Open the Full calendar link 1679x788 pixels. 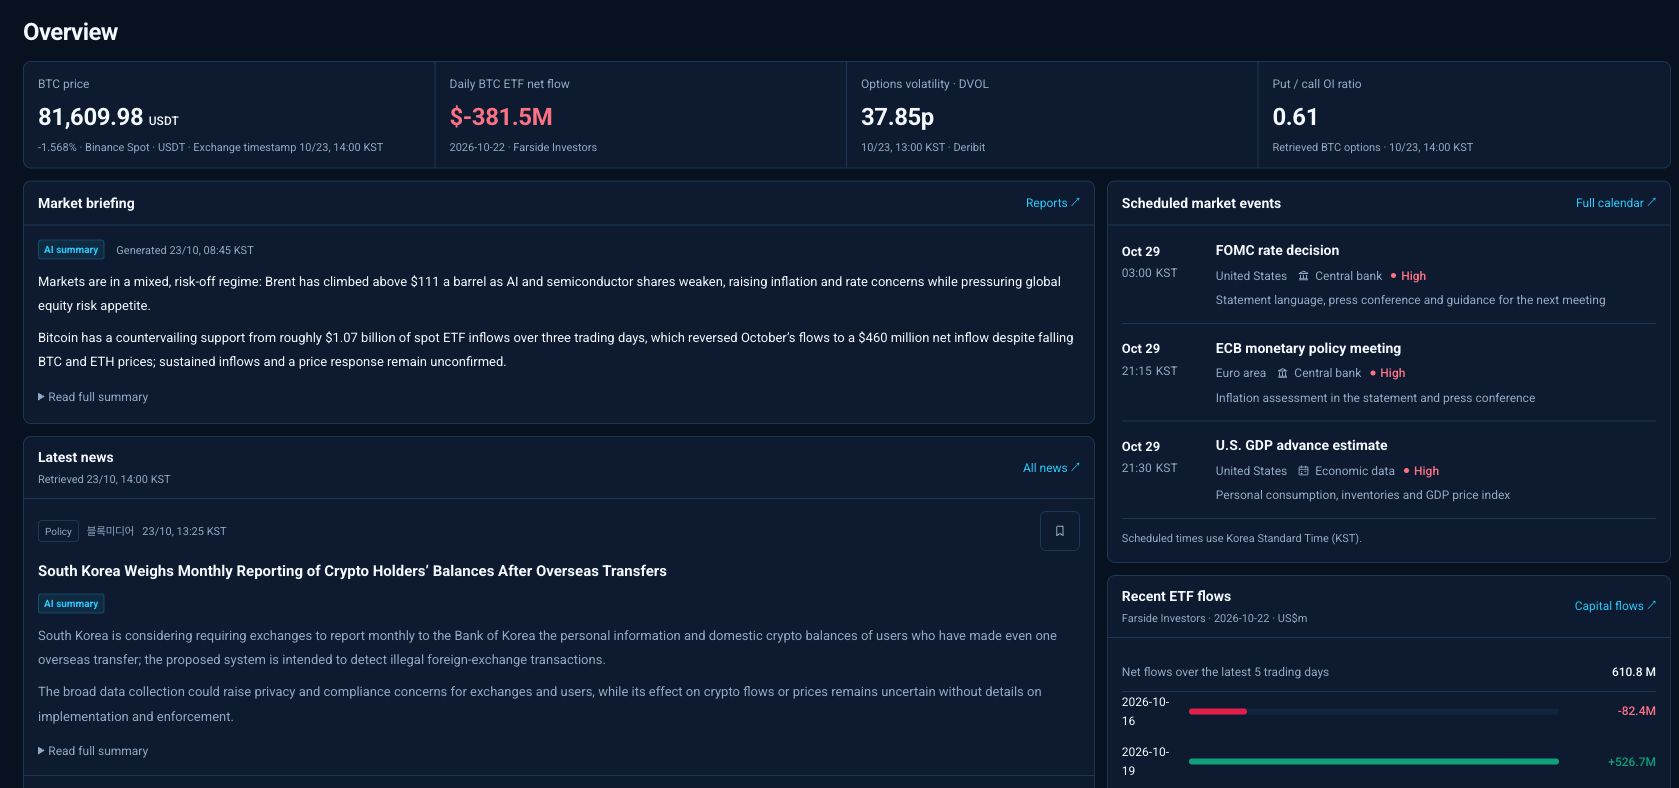click(x=1616, y=203)
